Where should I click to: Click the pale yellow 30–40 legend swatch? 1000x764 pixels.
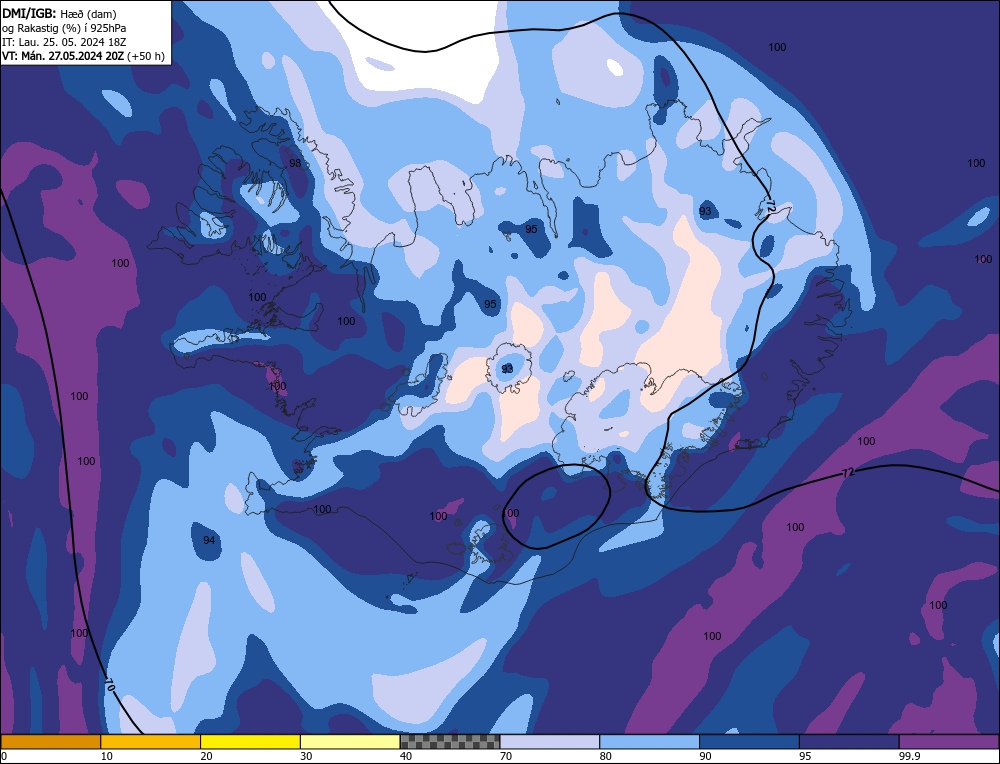(x=350, y=742)
